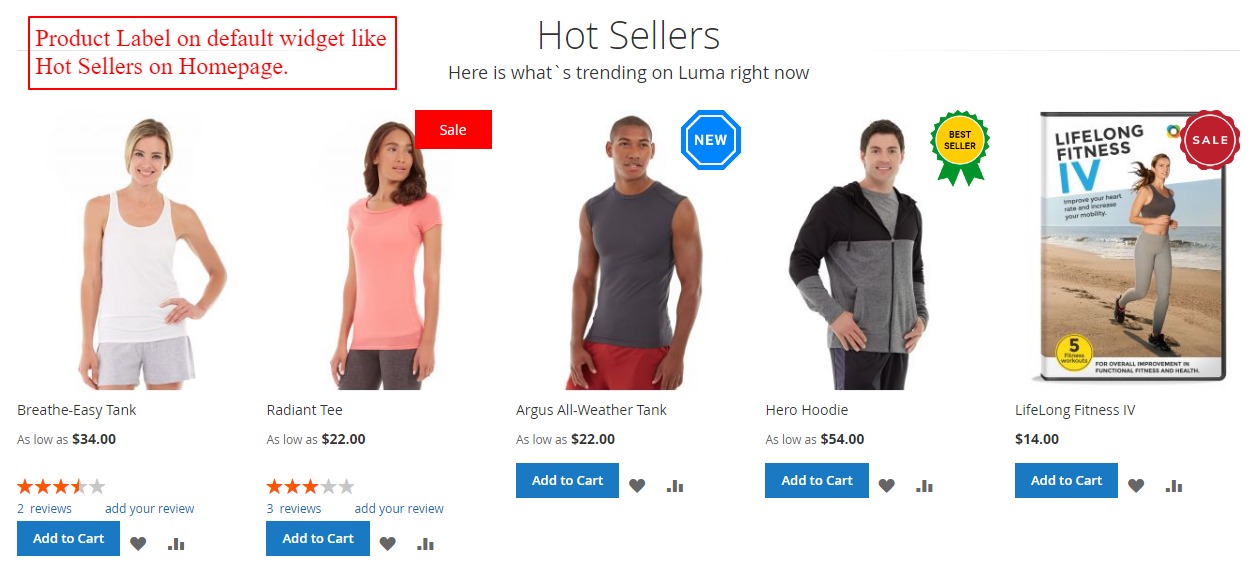Click compare icon for Hero Hoodie

pyautogui.click(x=924, y=486)
